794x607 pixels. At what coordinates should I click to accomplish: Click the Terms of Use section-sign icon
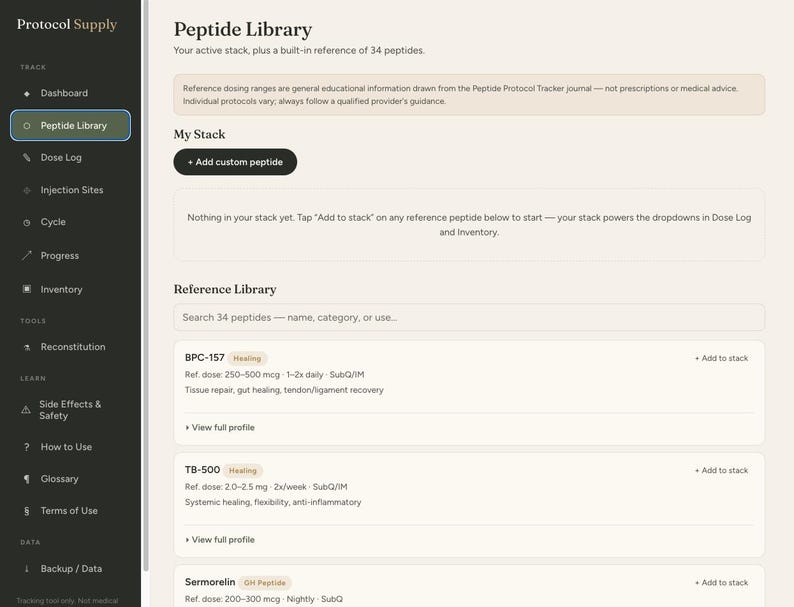[27, 511]
